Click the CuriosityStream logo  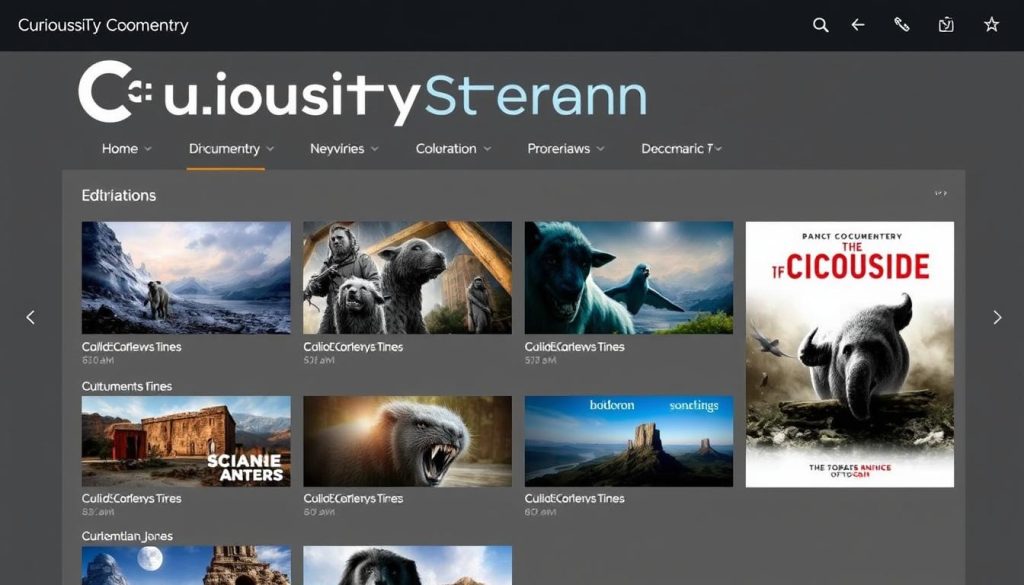click(360, 95)
